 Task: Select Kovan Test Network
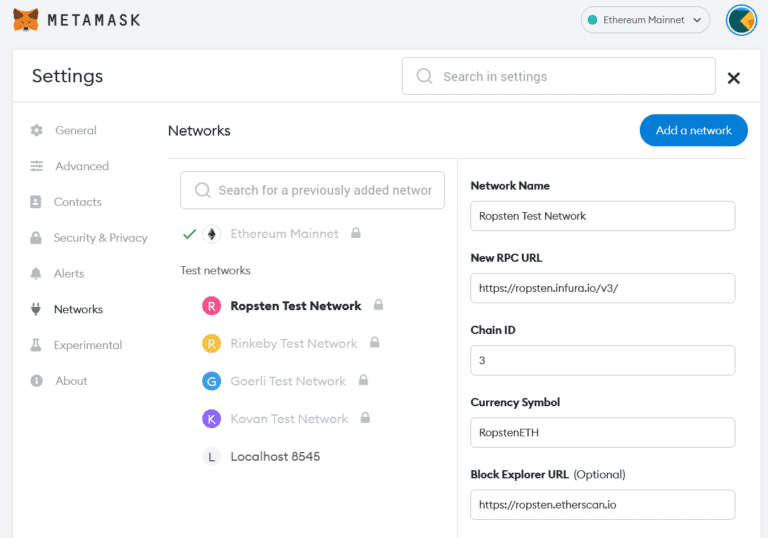tap(289, 419)
